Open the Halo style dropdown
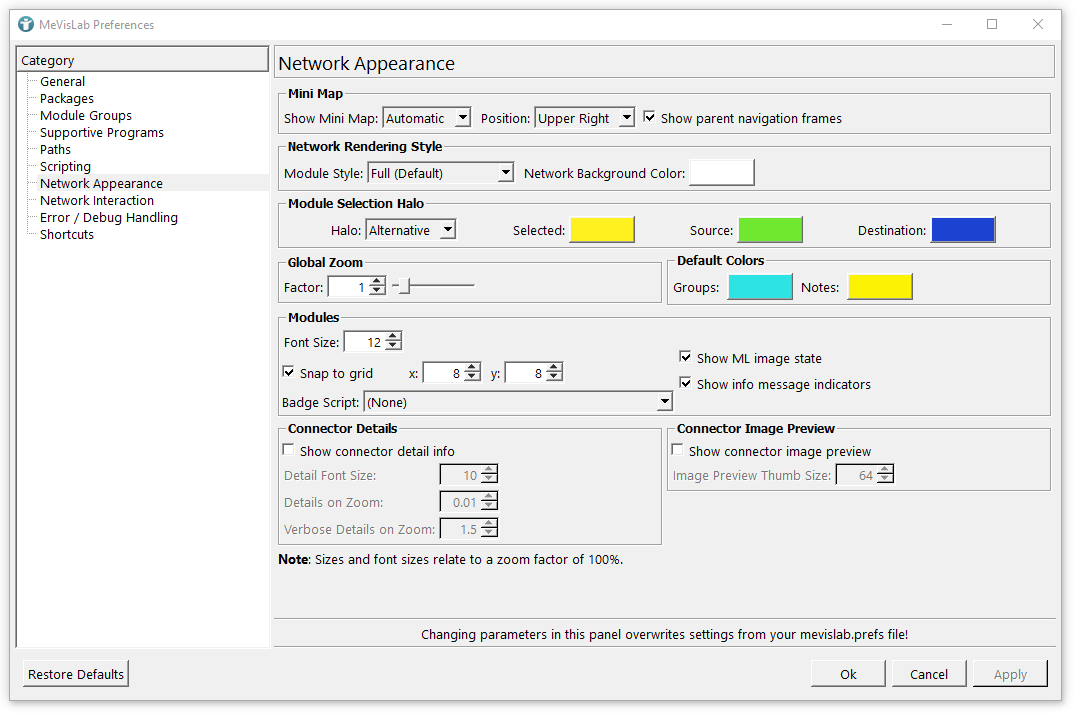The width and height of the screenshot is (1077, 717). pos(411,230)
